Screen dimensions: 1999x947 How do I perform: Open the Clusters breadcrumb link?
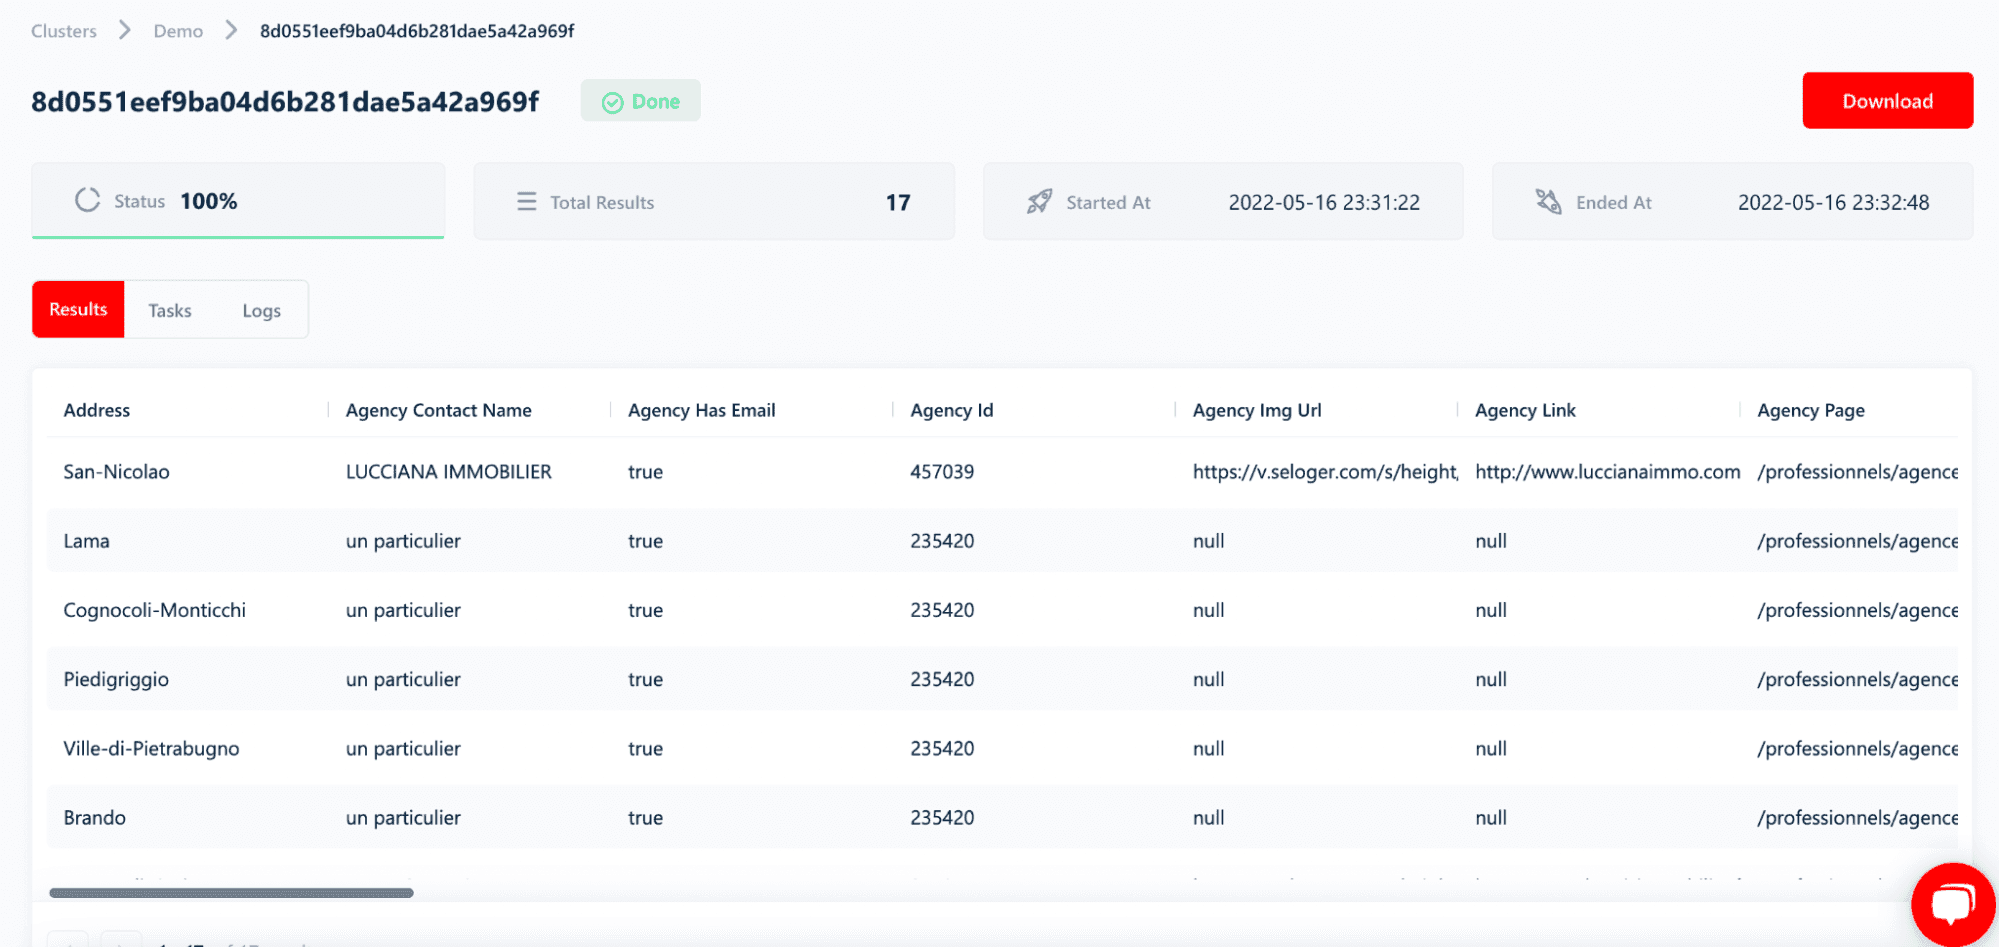[64, 31]
